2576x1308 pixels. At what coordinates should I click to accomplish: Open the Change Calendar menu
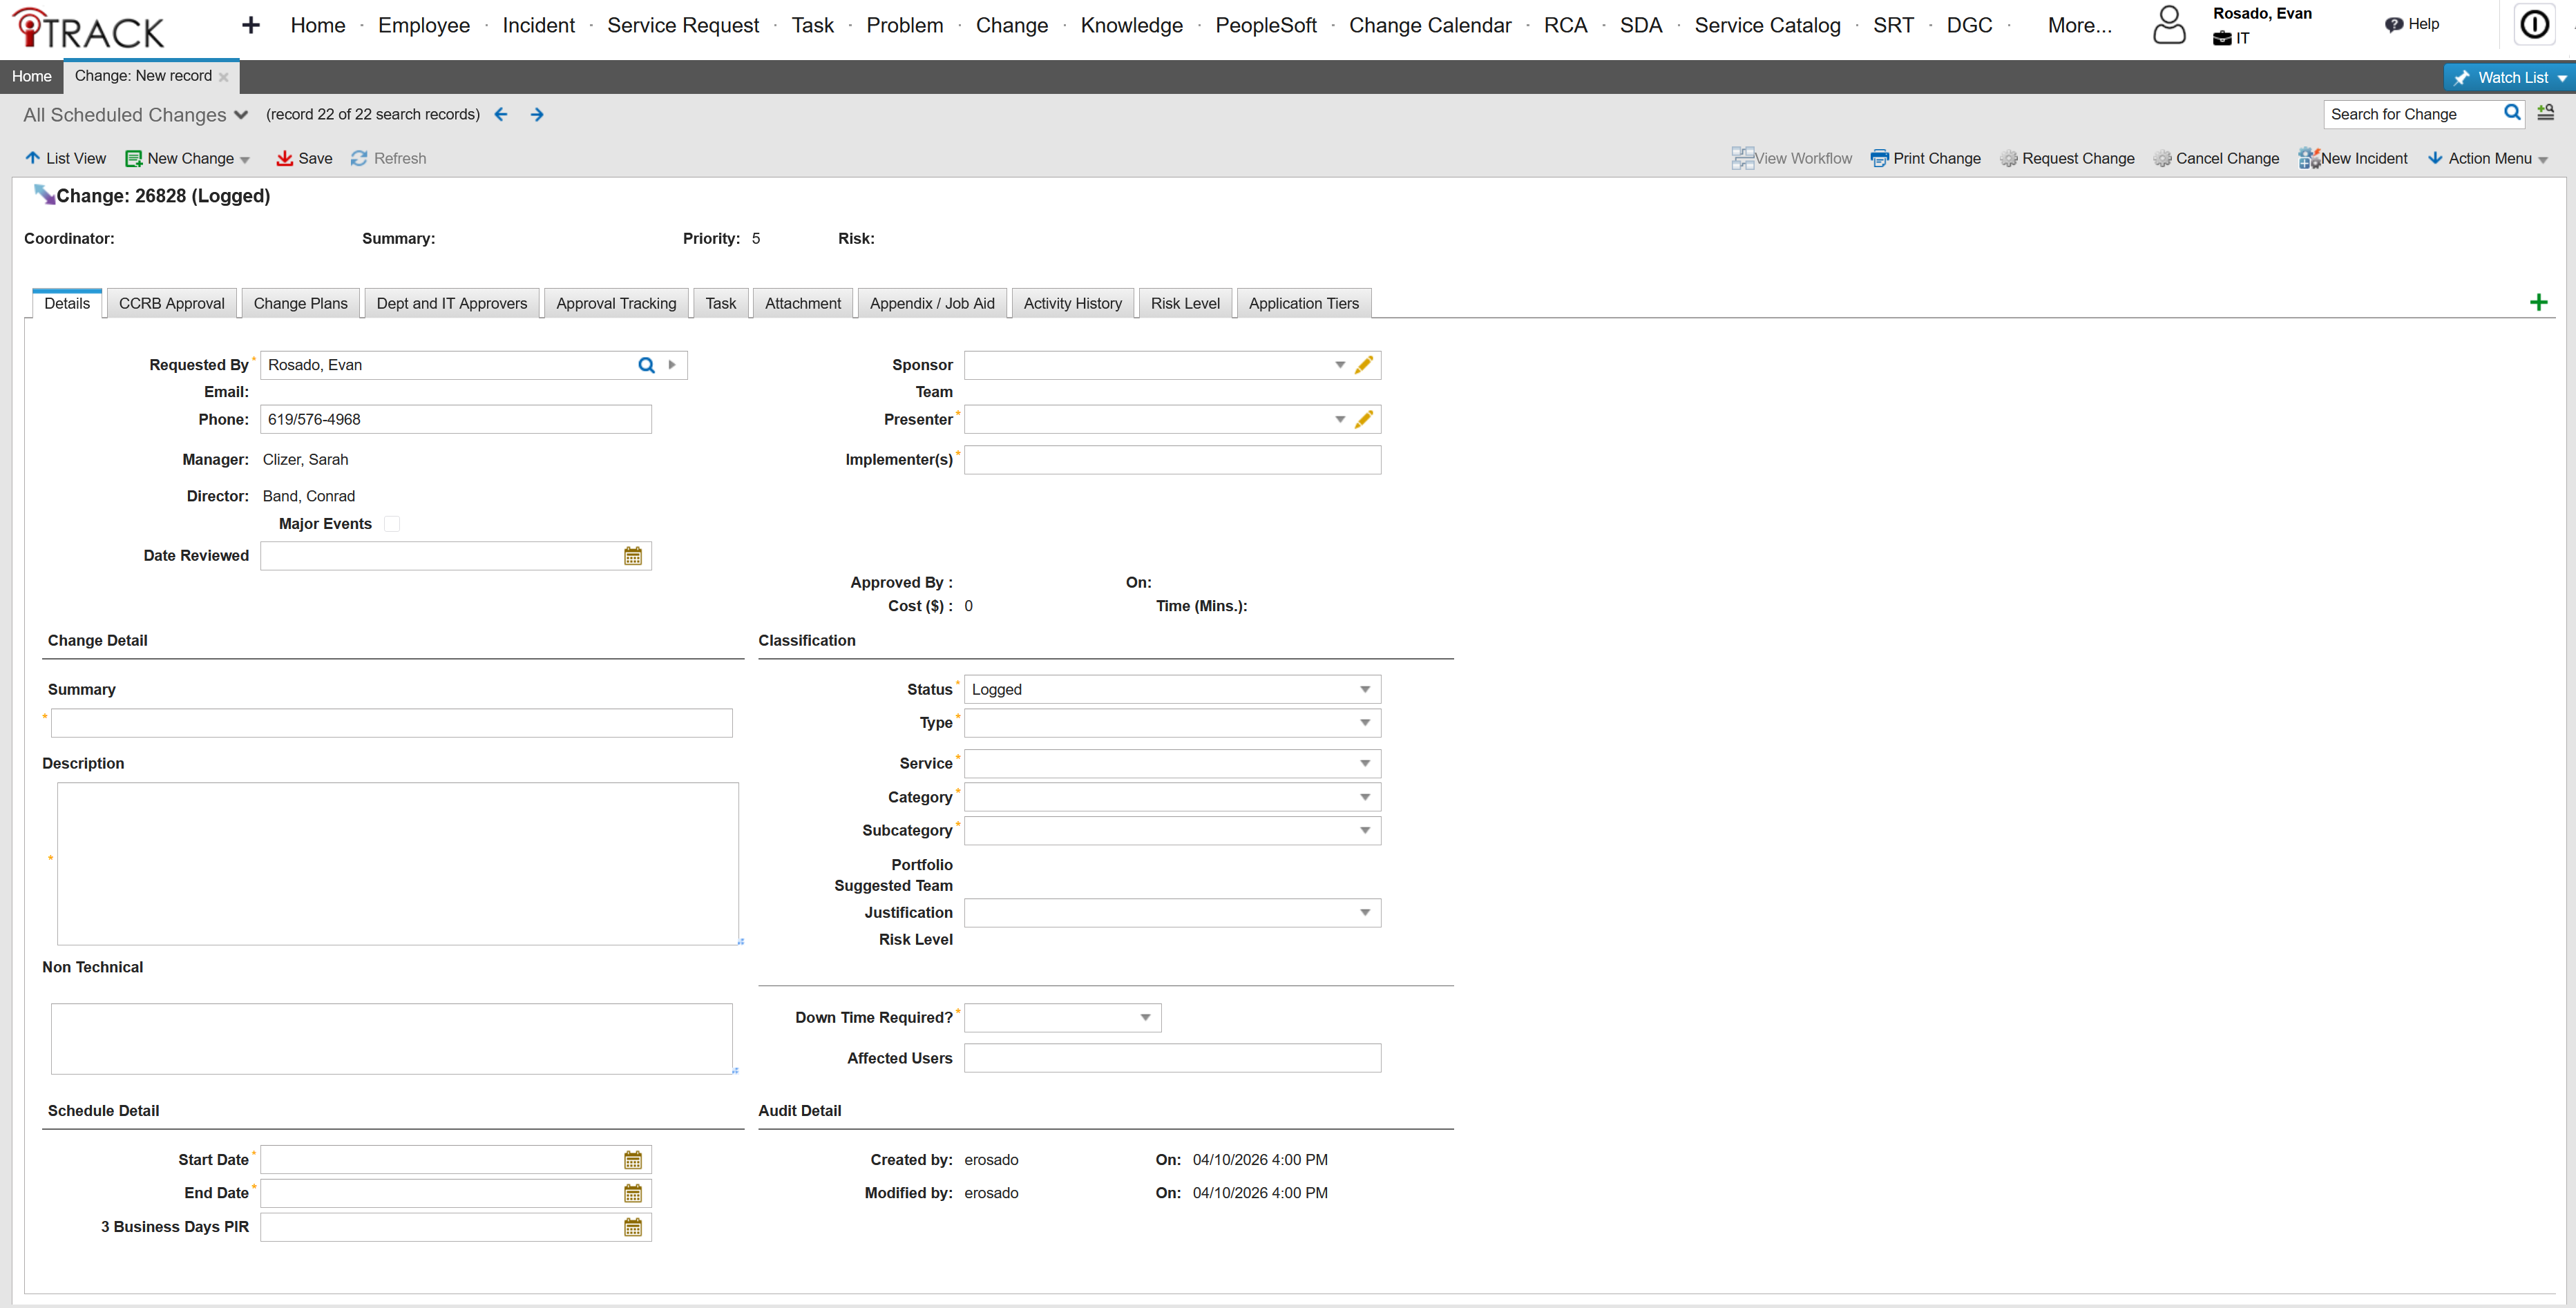(1429, 25)
